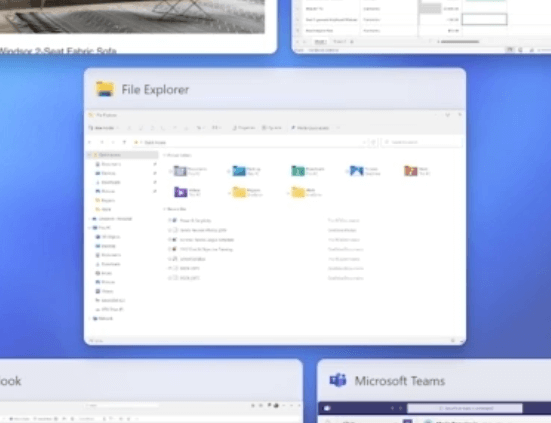Expand the OneDrive - Personal tree node

90,219
